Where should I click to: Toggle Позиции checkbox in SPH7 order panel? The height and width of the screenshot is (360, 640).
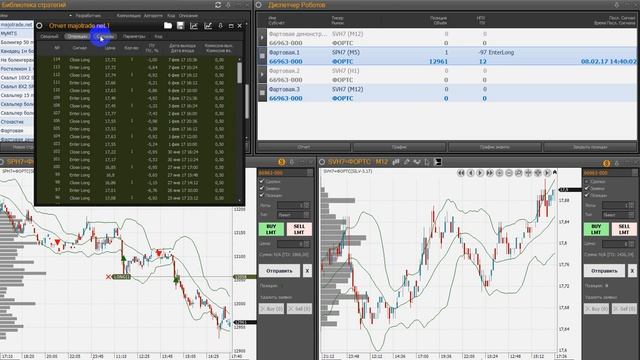click(262, 195)
